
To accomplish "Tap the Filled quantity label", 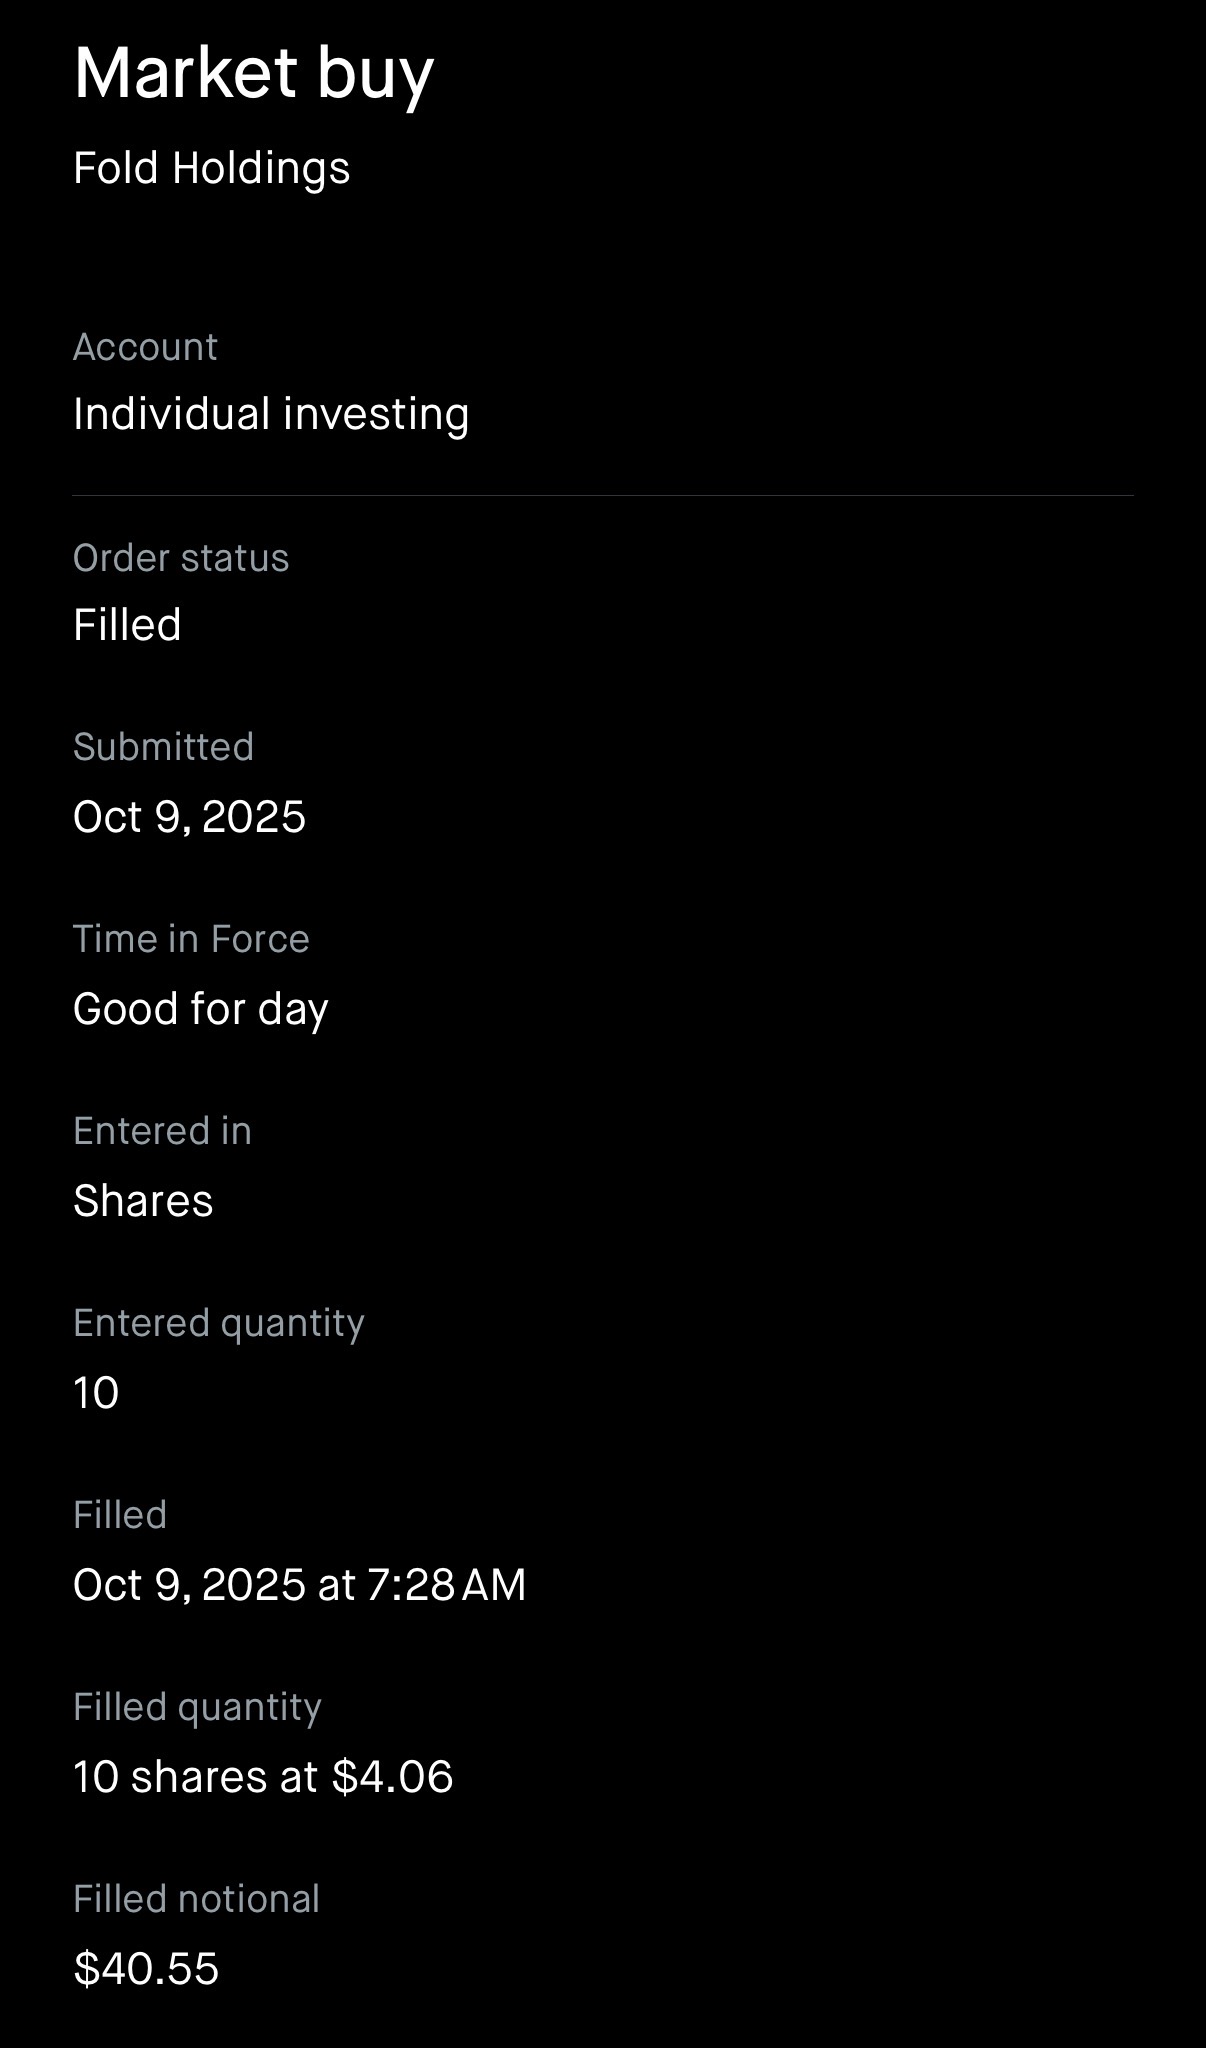I will (x=197, y=1707).
